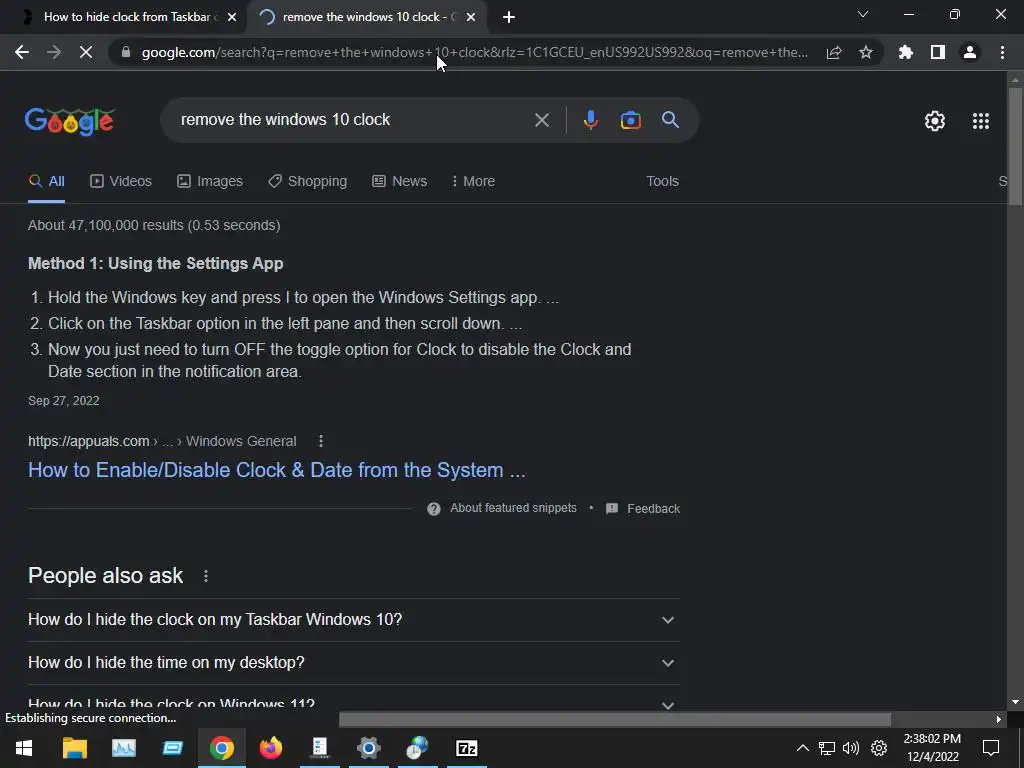Screen dimensions: 1024x768
Task: Bookmark this page with the star icon
Action: tap(866, 52)
